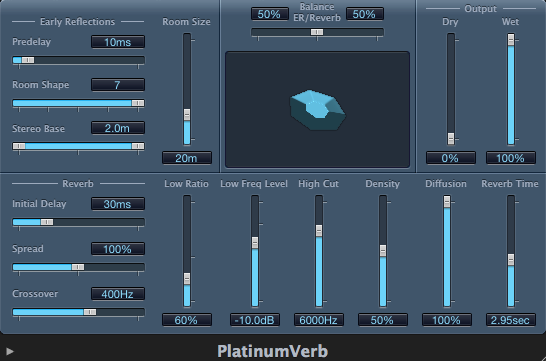Click the Wet 100% value field
The image size is (546, 361).
click(511, 158)
